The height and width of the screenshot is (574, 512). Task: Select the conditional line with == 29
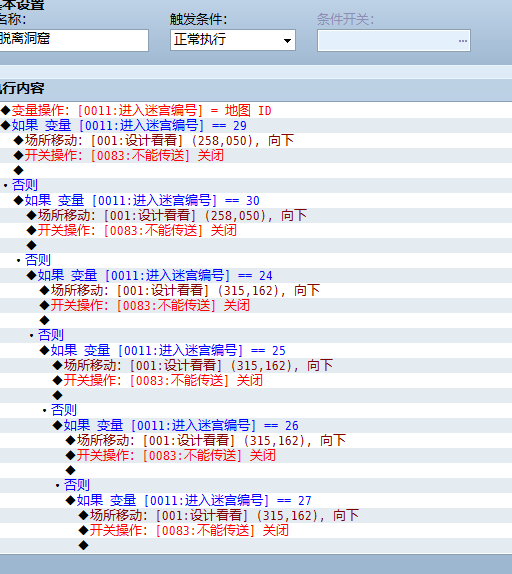(256, 125)
